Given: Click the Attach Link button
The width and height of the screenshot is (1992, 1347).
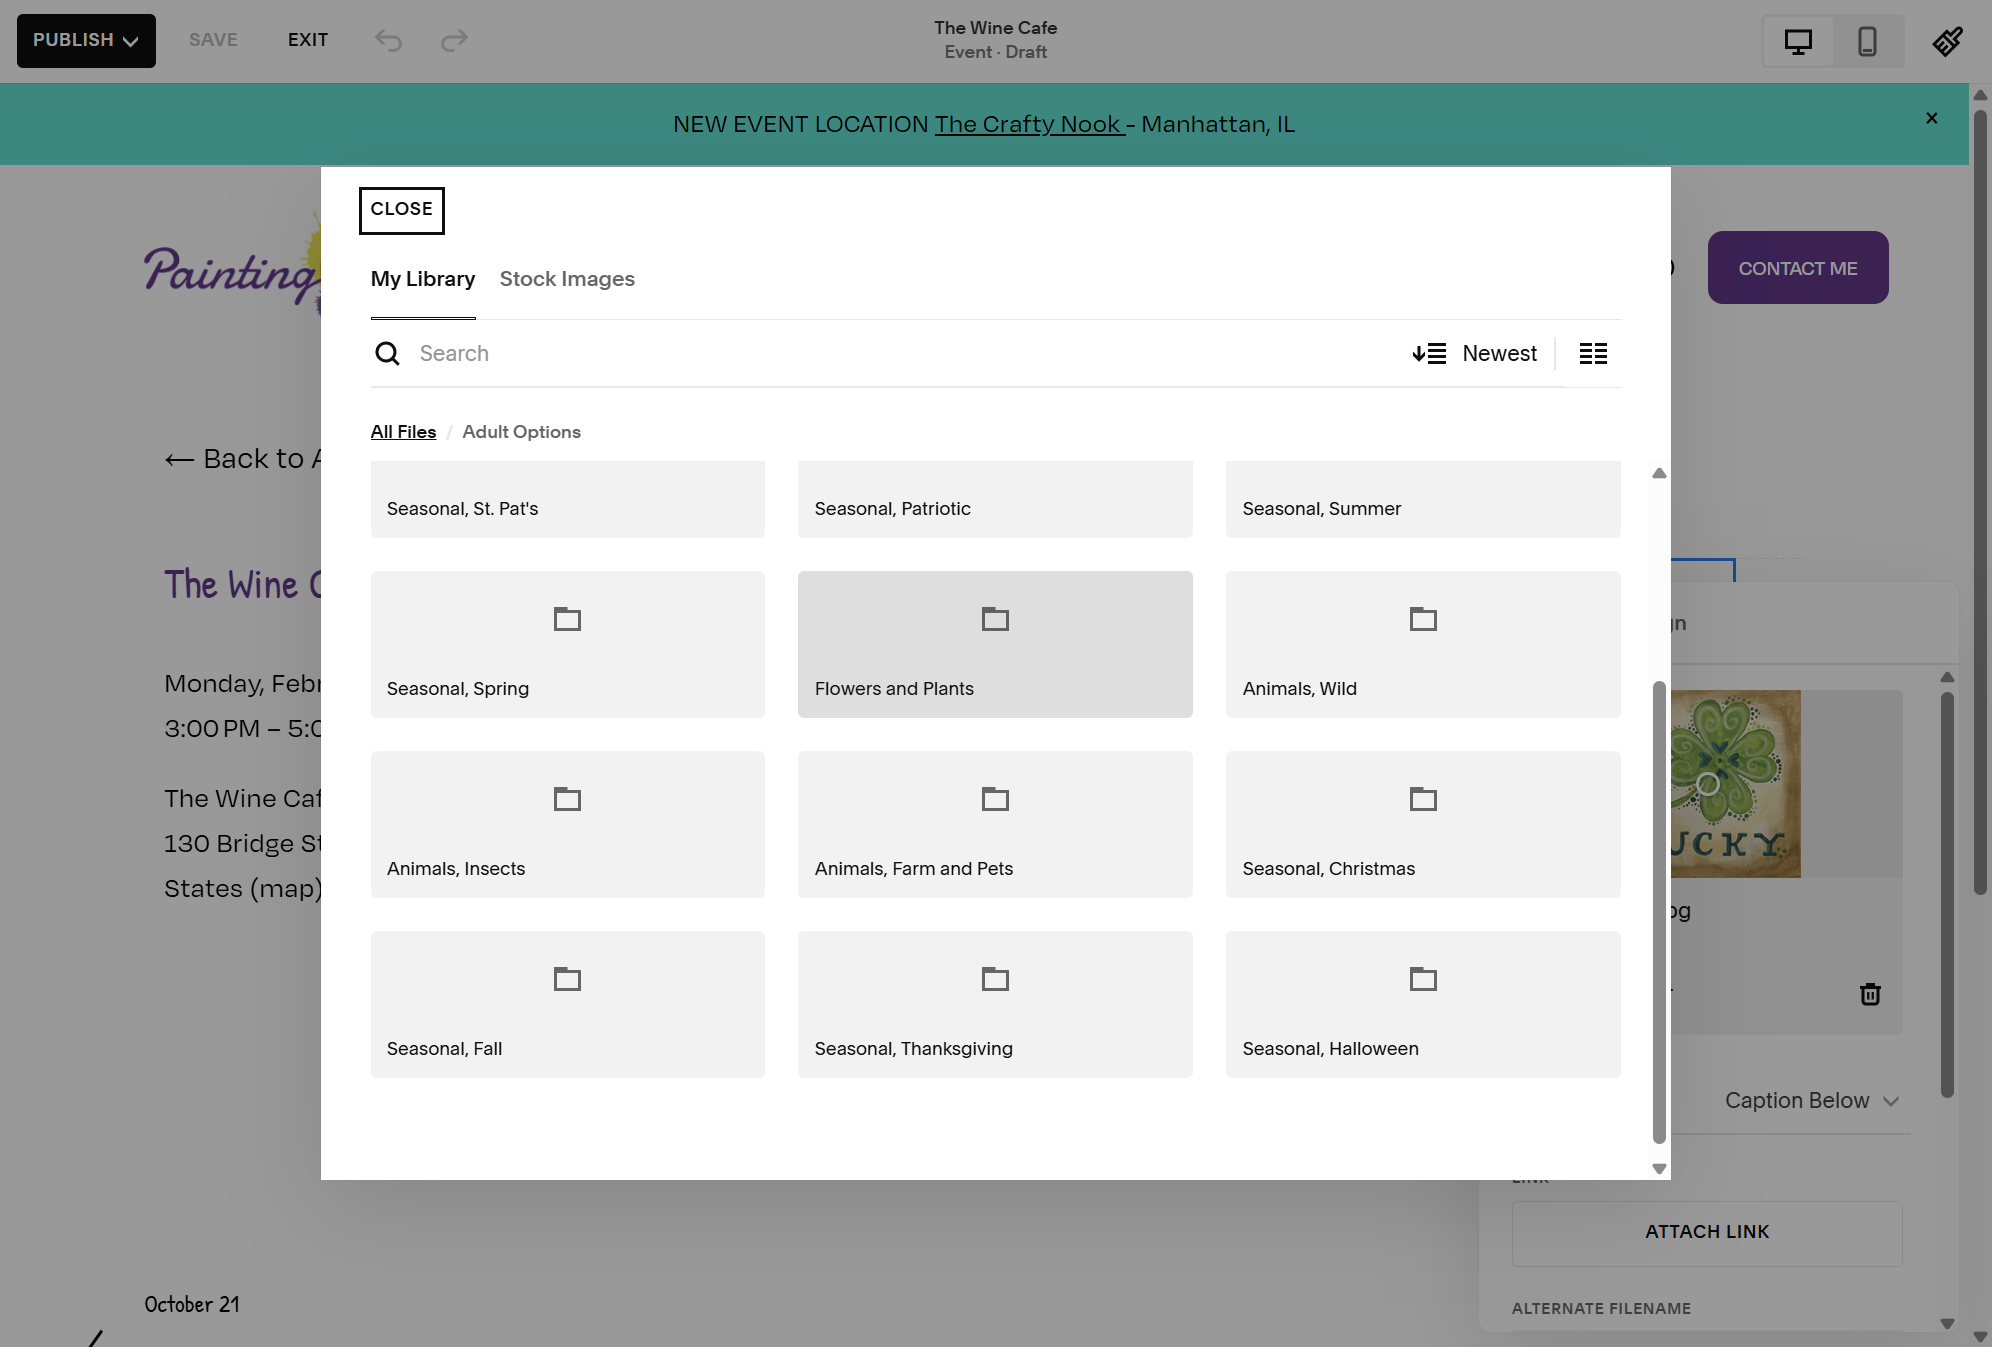Looking at the screenshot, I should (1706, 1232).
